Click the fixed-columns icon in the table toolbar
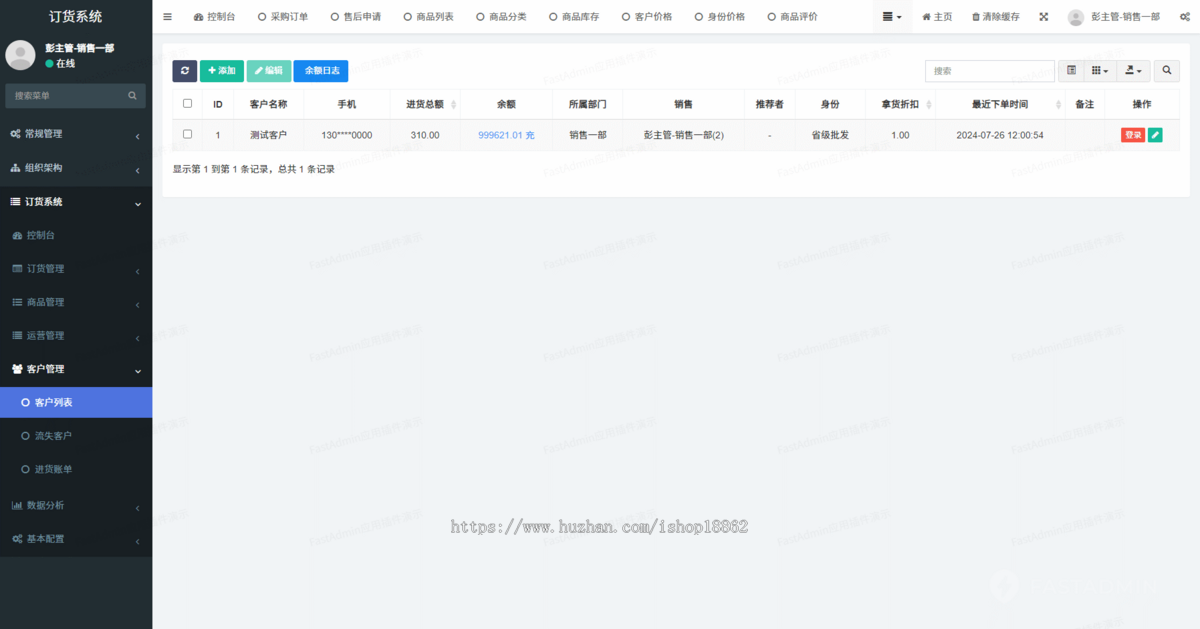 pos(1071,70)
